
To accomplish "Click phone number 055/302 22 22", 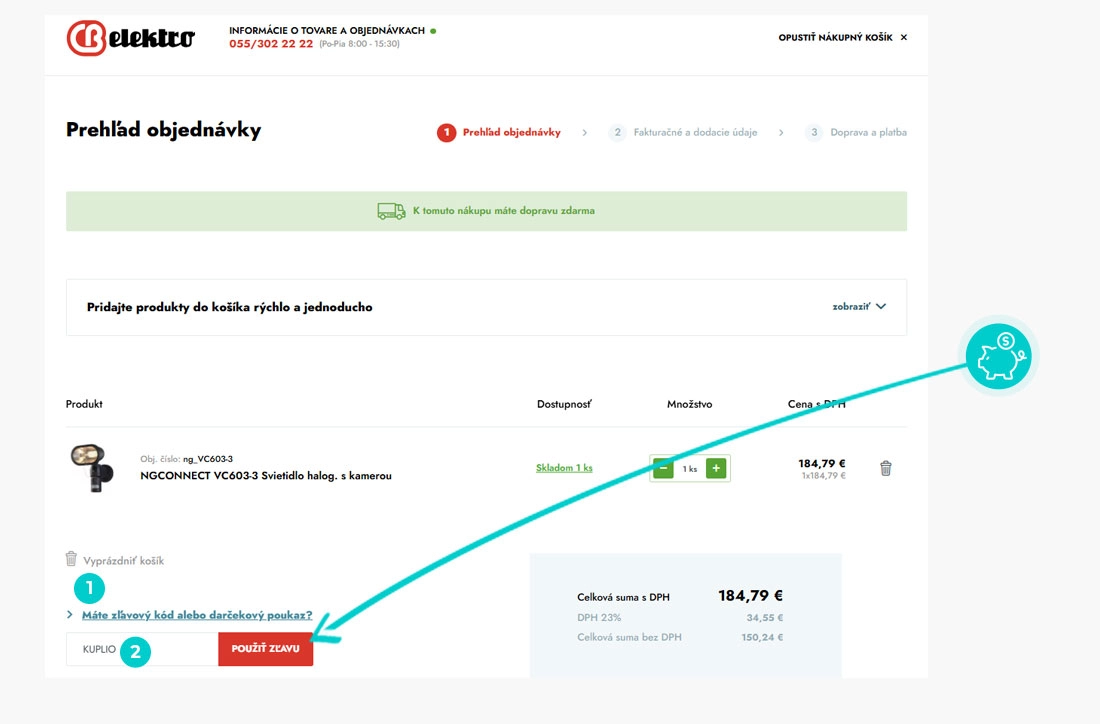I will click(271, 43).
